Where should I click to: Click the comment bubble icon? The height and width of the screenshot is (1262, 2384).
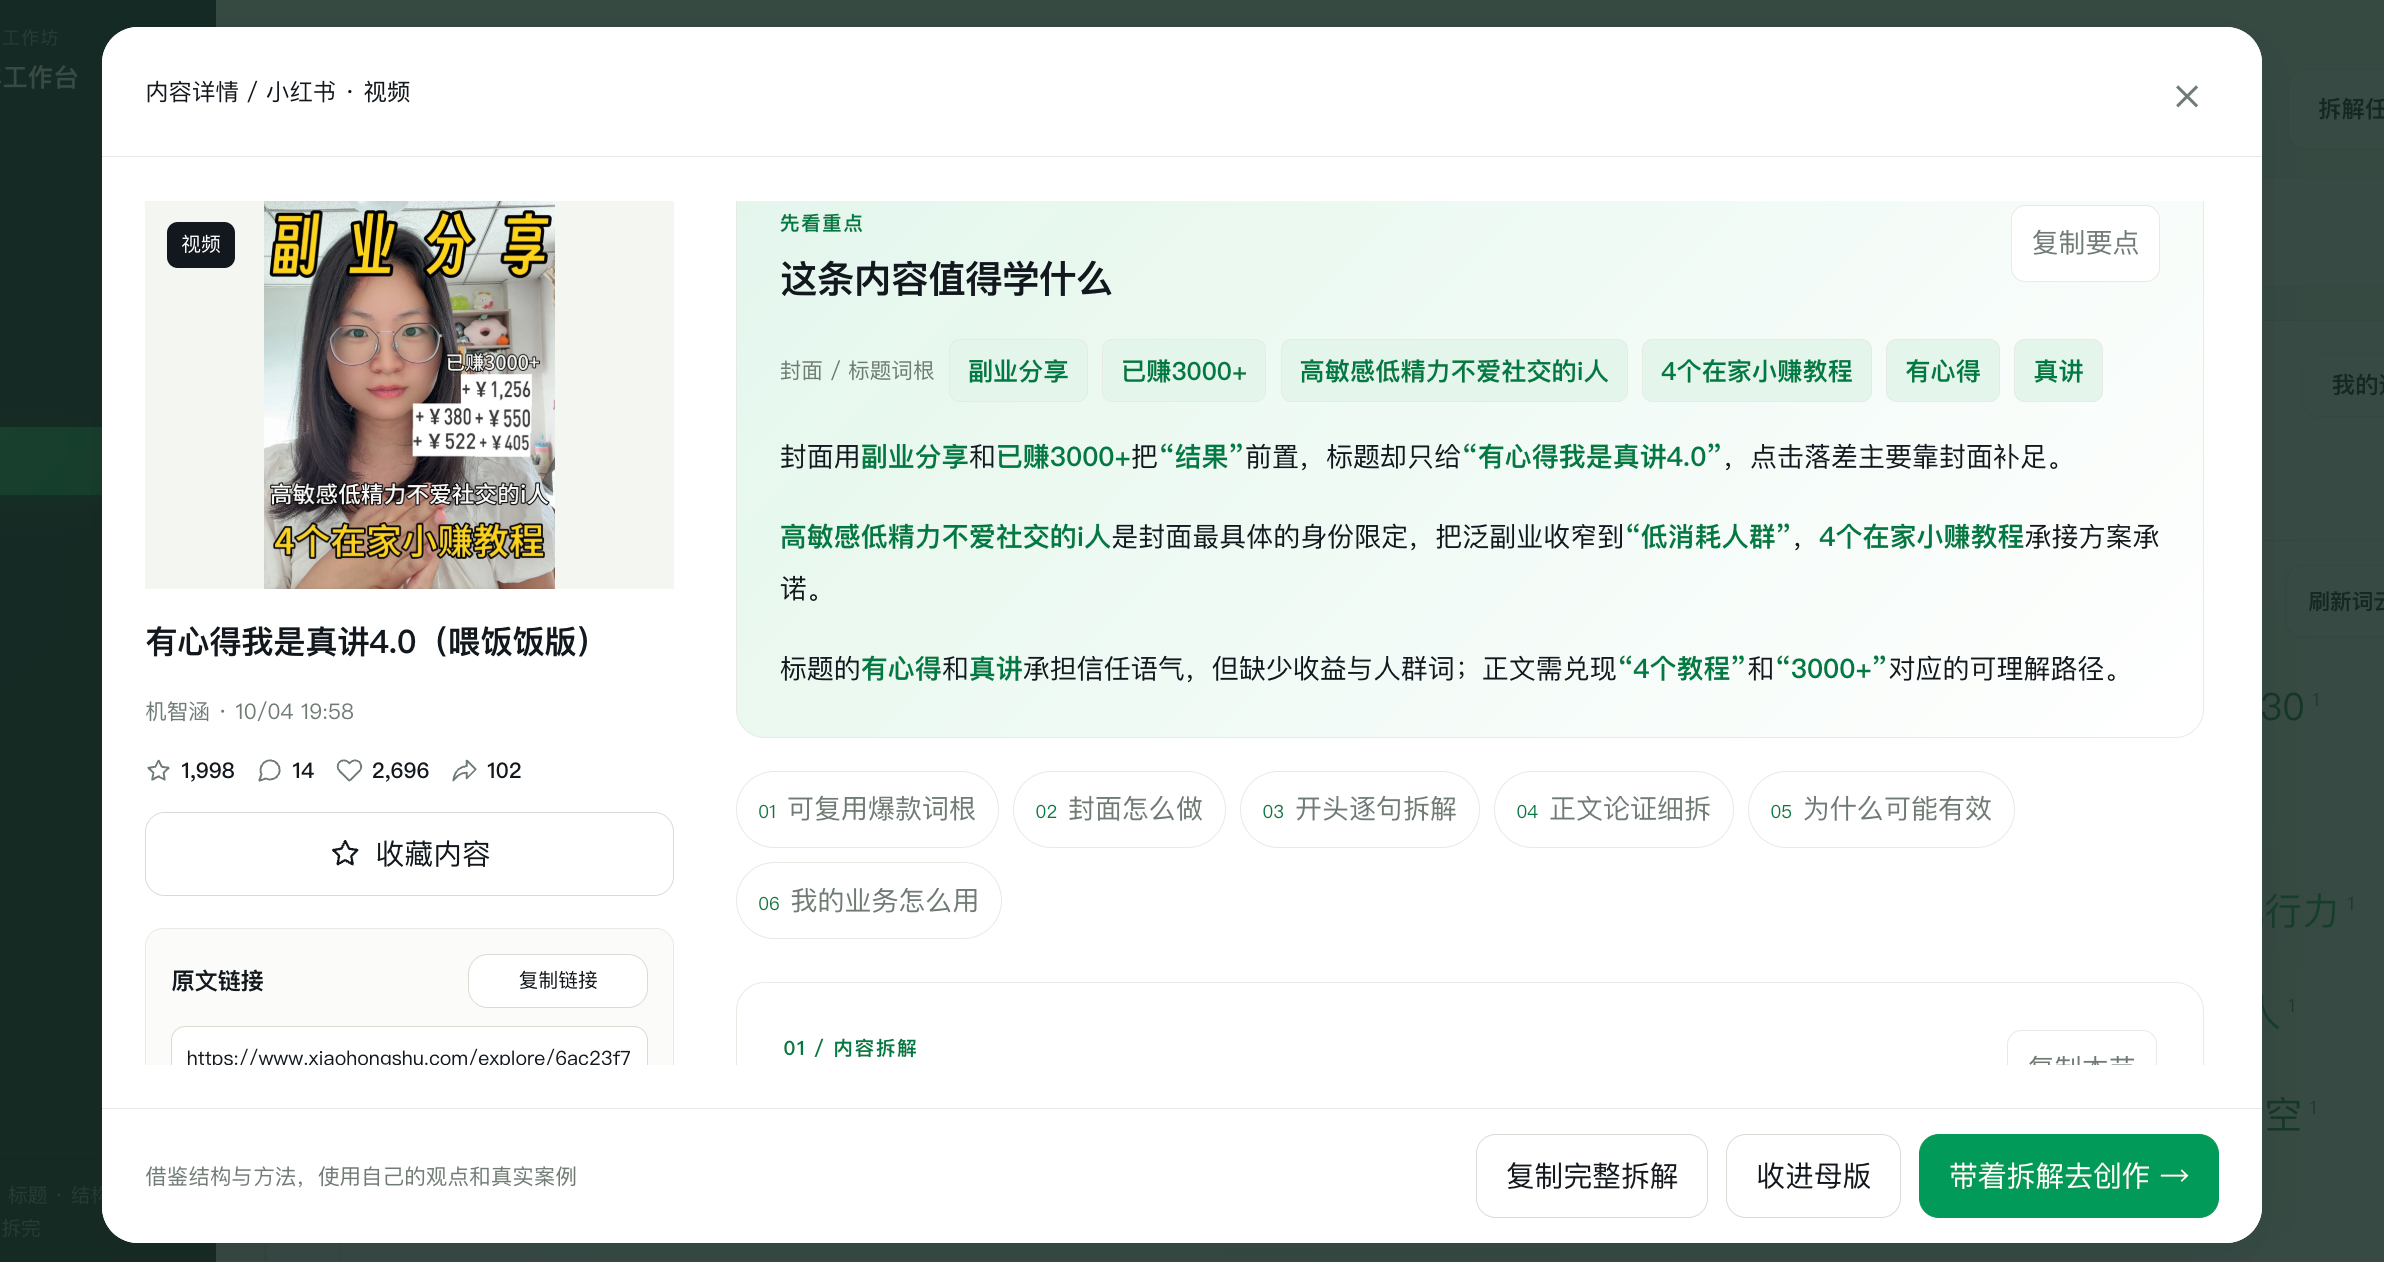coord(269,770)
